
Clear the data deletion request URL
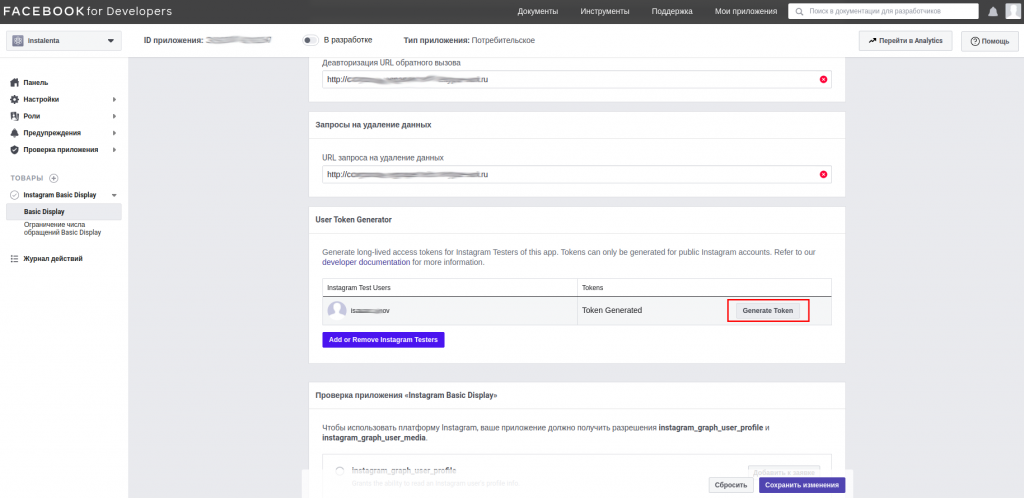823,174
